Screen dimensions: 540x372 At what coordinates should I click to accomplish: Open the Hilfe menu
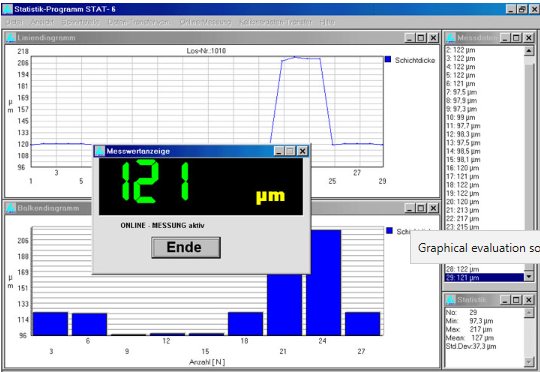click(327, 22)
